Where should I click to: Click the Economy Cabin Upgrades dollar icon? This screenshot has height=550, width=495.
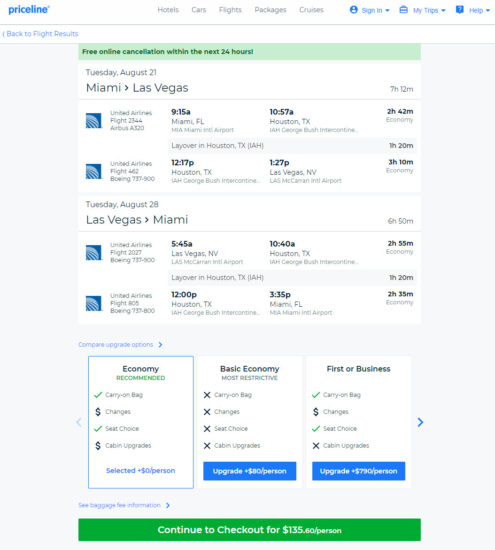[98, 445]
